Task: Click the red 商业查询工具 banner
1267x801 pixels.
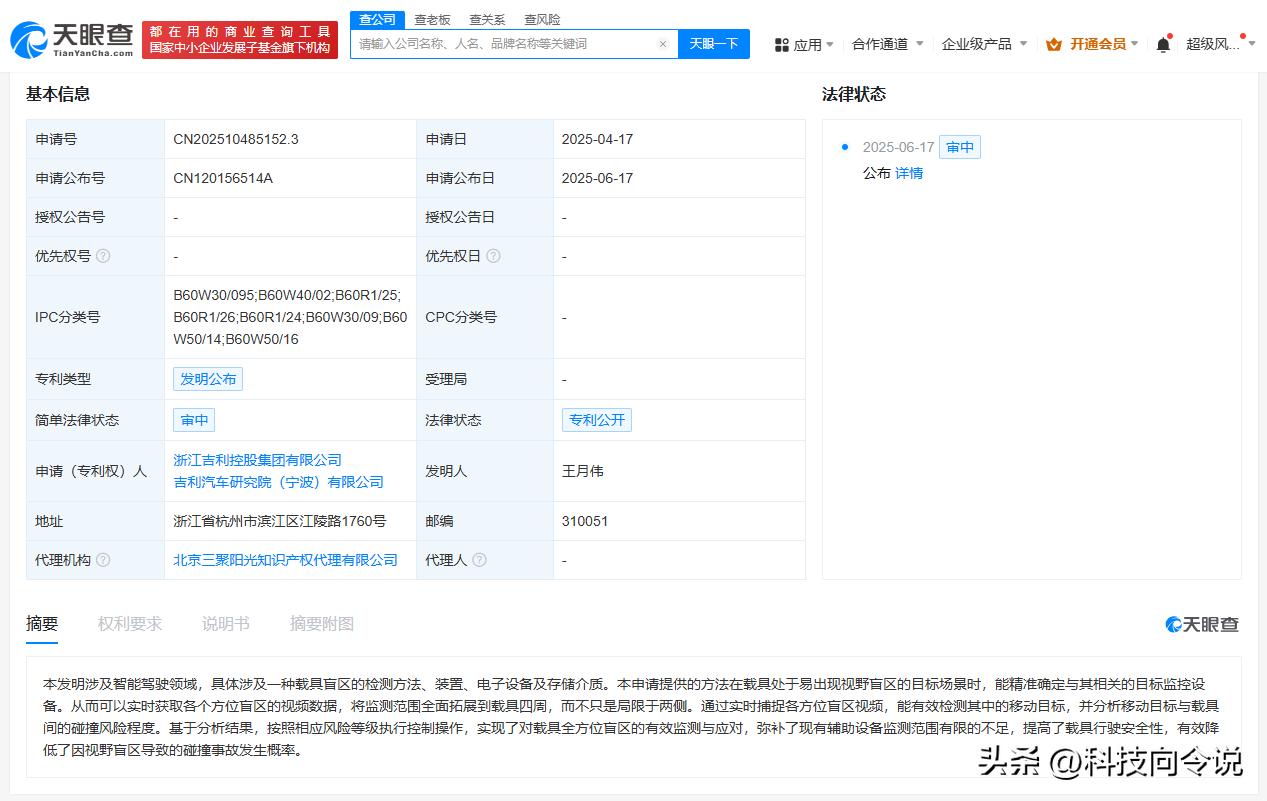Action: click(x=240, y=40)
